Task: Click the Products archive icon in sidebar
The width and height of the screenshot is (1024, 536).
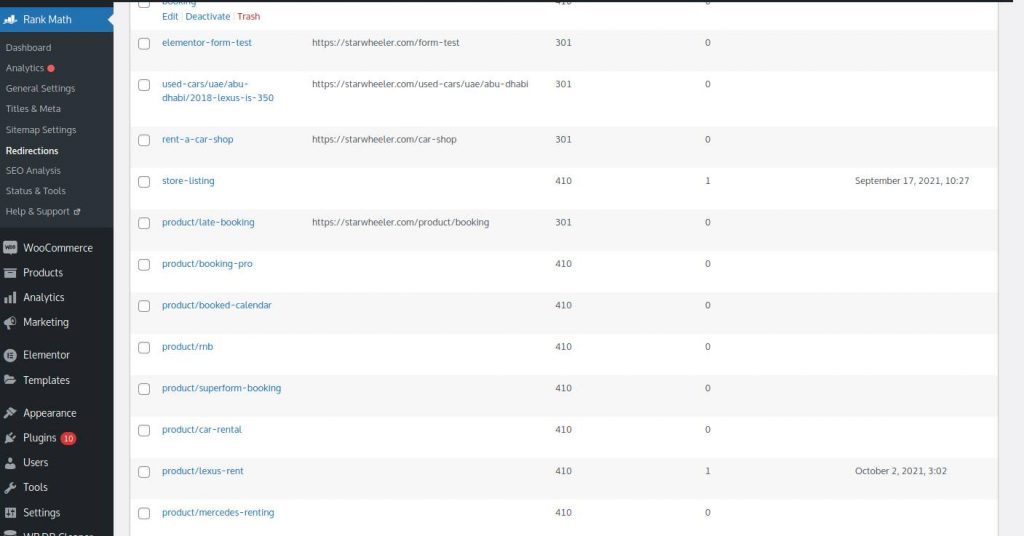Action: tap(10, 273)
